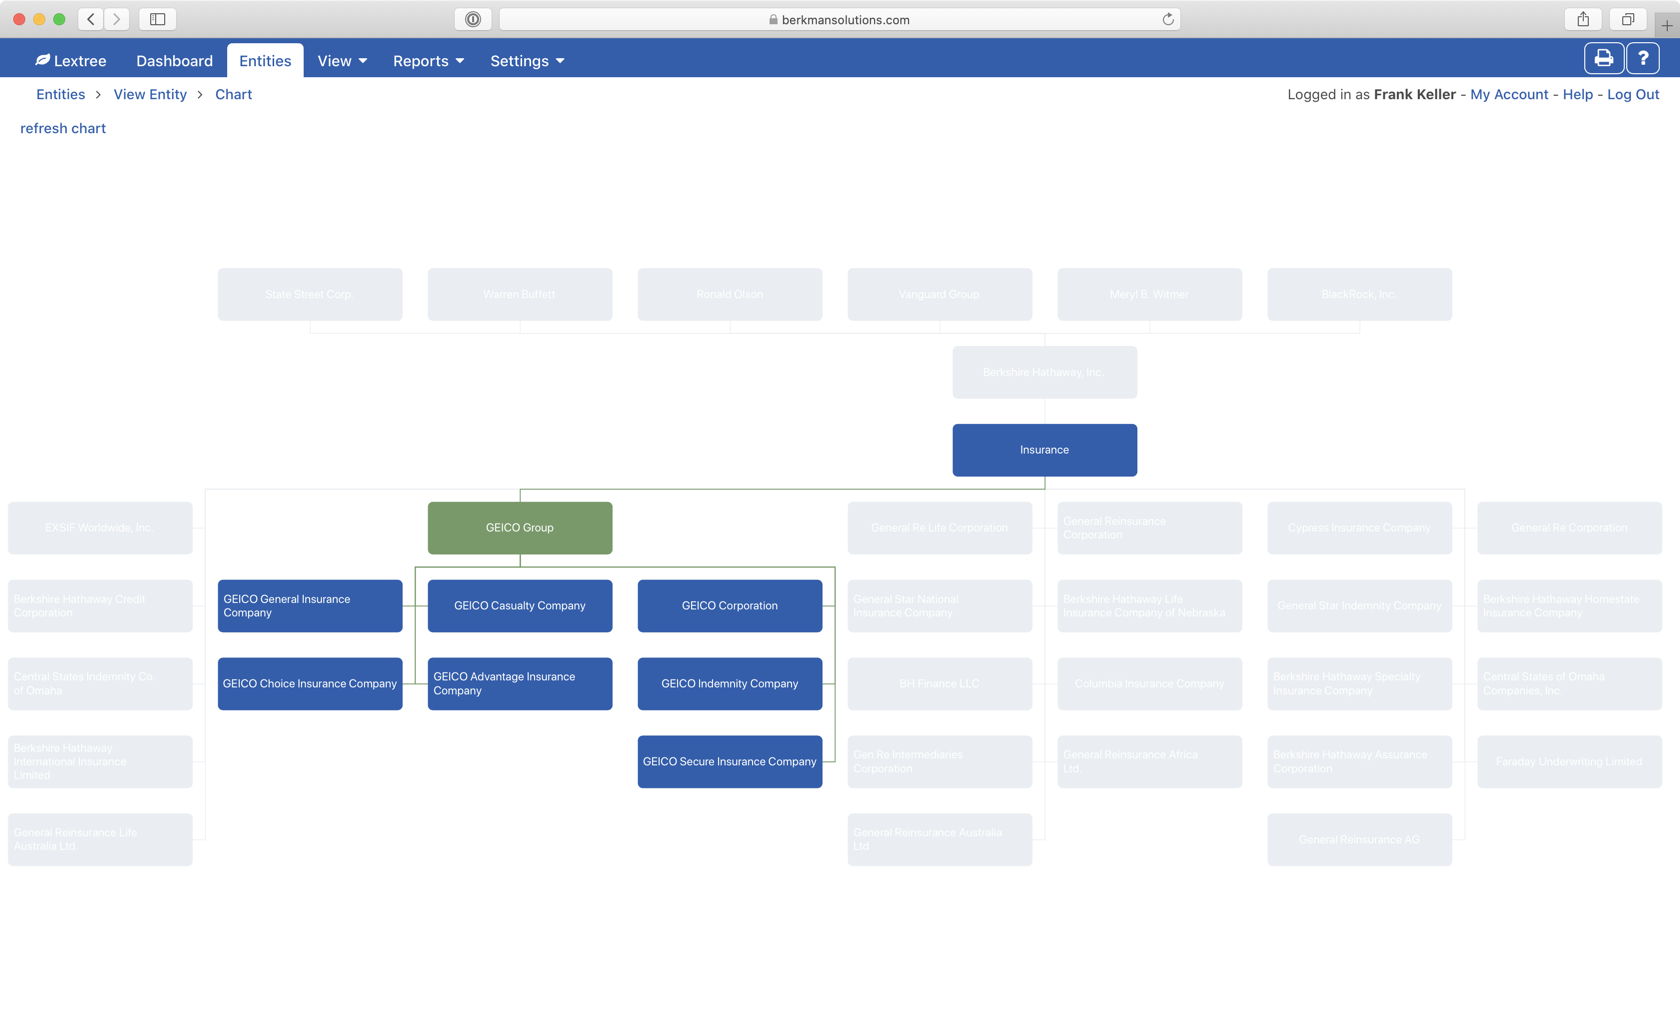This screenshot has width=1680, height=1027.
Task: Select GEICO General Insurance Company node
Action: [x=310, y=606]
